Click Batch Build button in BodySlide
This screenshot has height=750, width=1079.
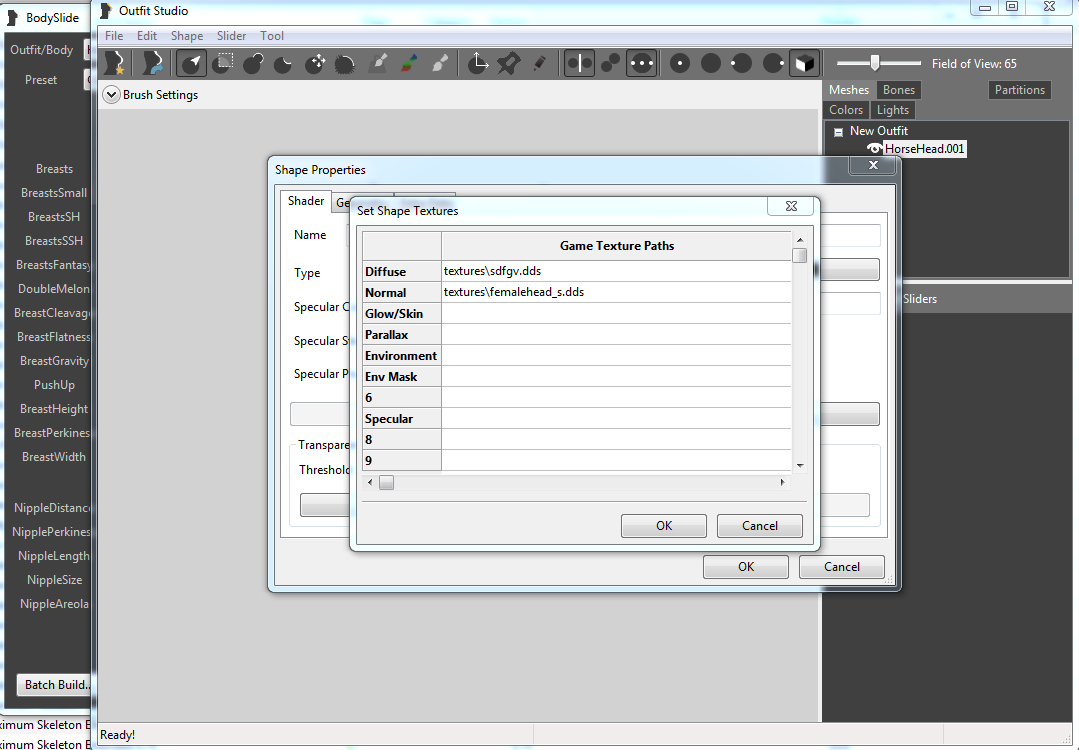coord(55,685)
